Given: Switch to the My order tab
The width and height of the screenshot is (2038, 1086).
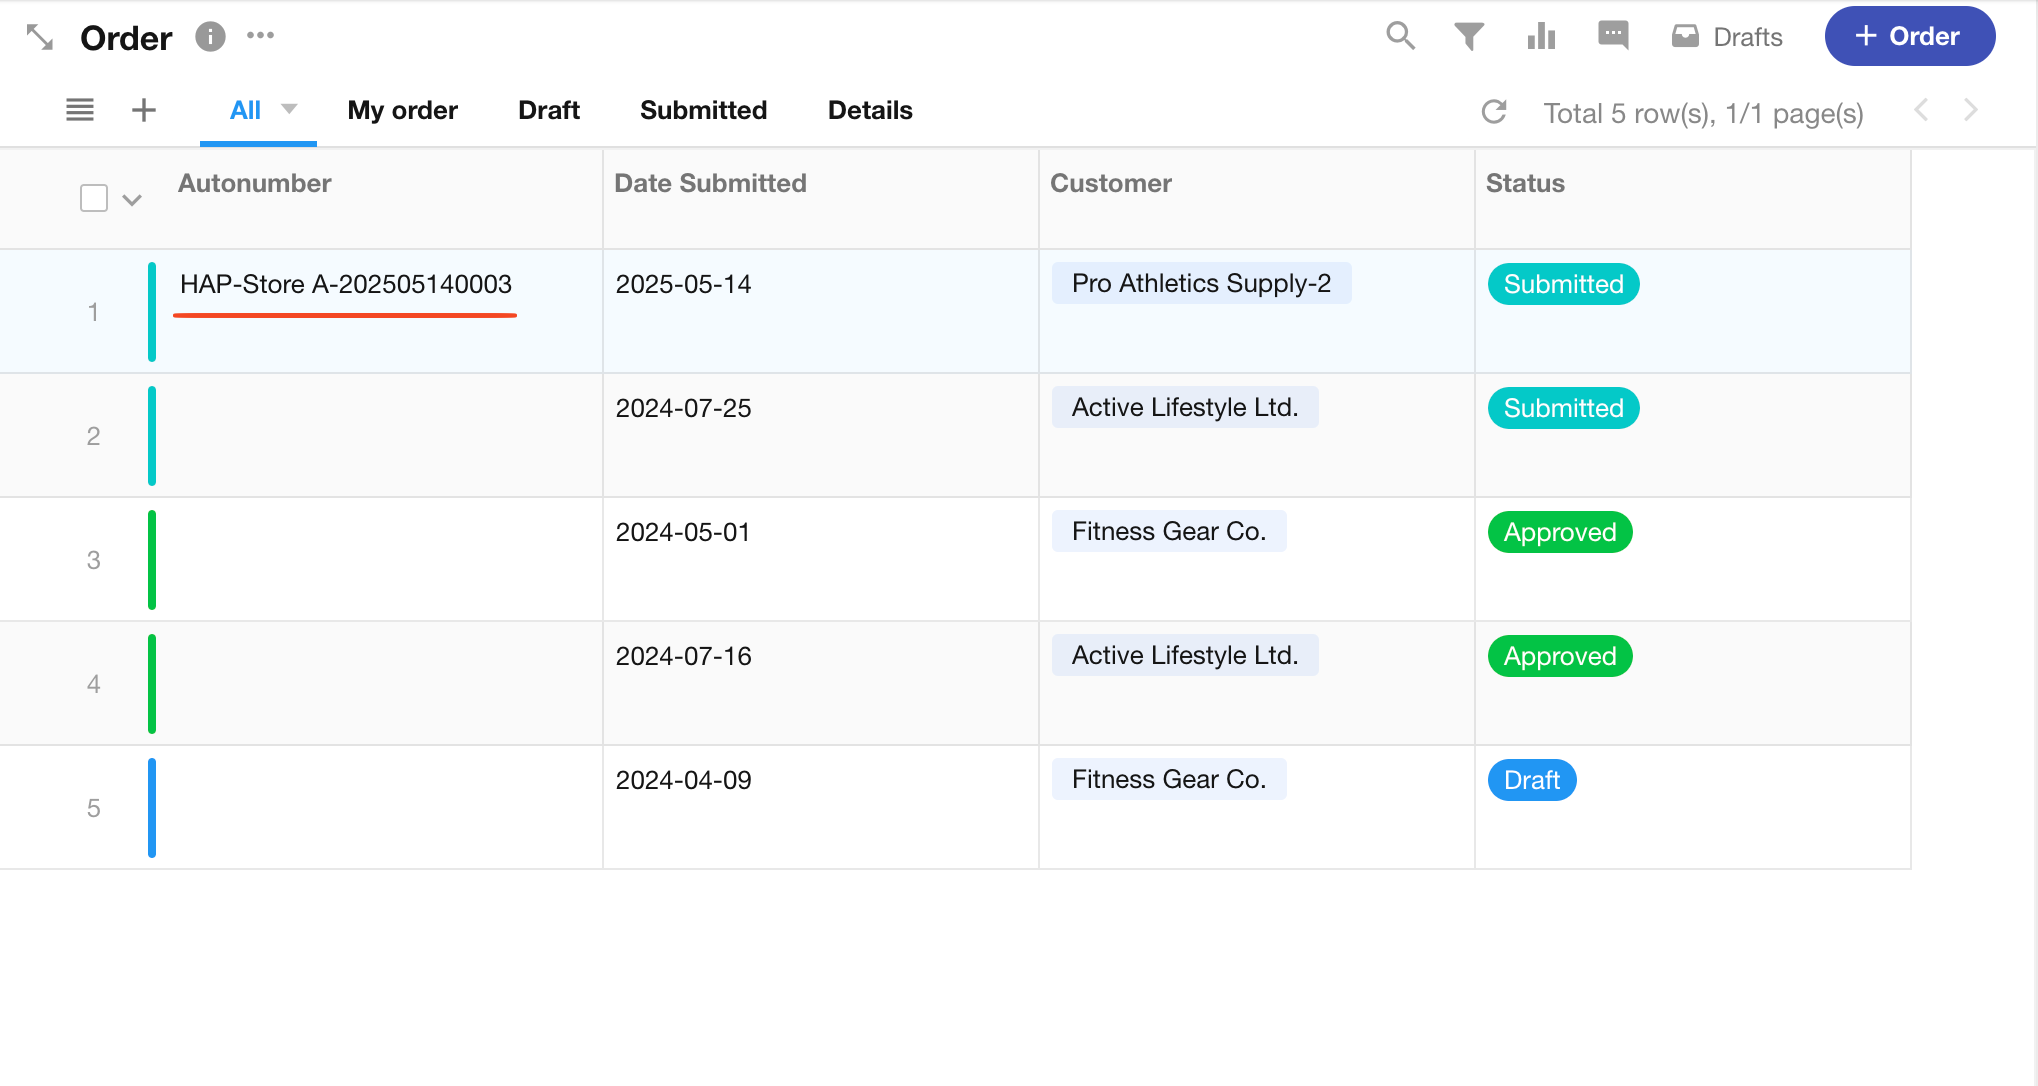Looking at the screenshot, I should [x=402, y=110].
